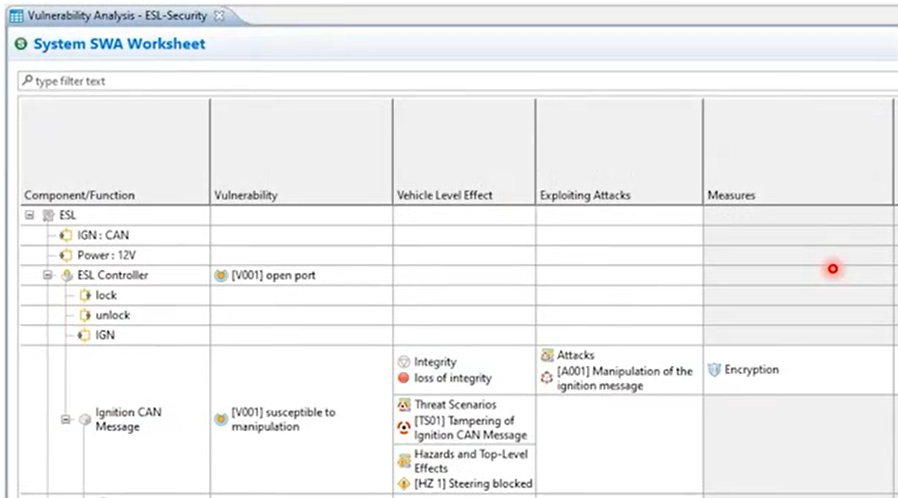Screen dimensions: 898x498
Task: Click the lock function icon
Action: click(x=85, y=295)
